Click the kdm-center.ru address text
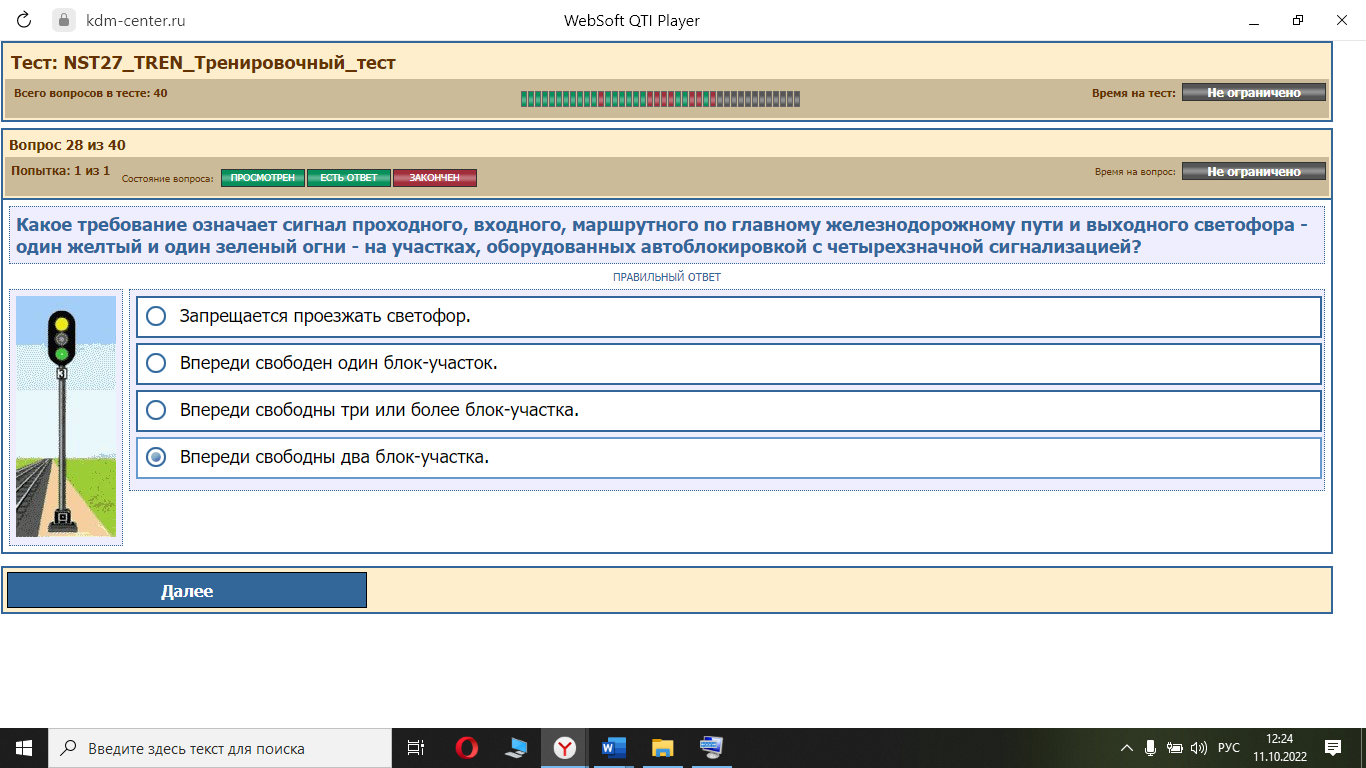Image resolution: width=1366 pixels, height=768 pixels. click(x=135, y=20)
